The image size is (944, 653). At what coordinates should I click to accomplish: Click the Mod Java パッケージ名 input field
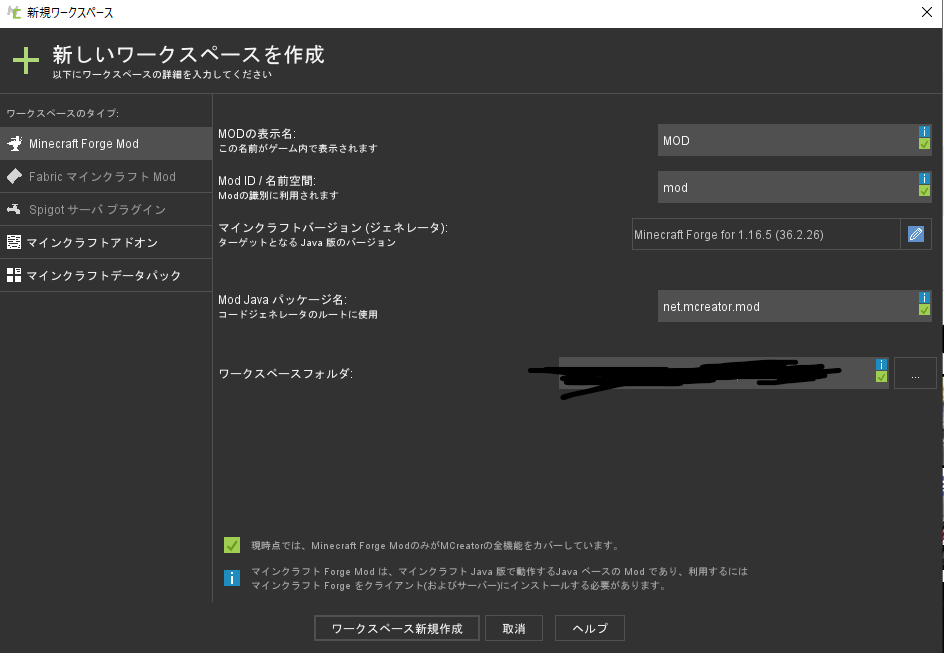(x=794, y=306)
